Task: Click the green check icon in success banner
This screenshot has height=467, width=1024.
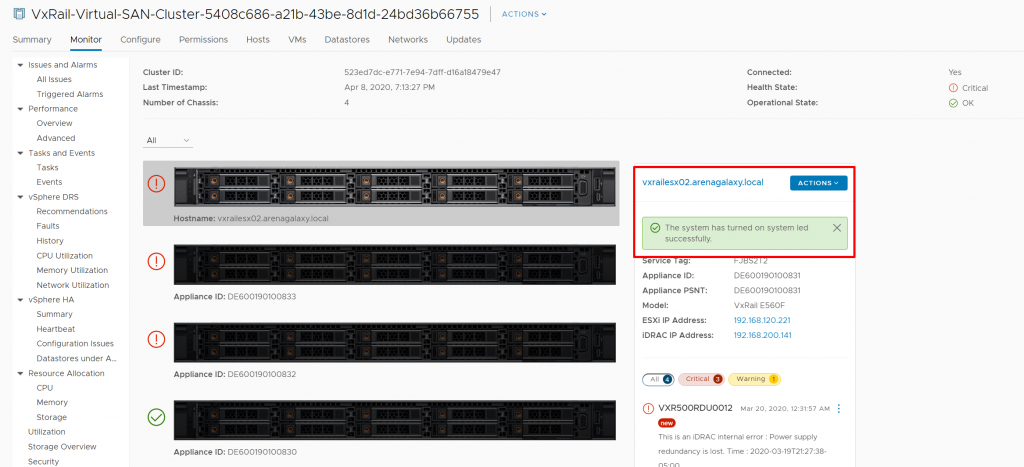Action: 654,228
